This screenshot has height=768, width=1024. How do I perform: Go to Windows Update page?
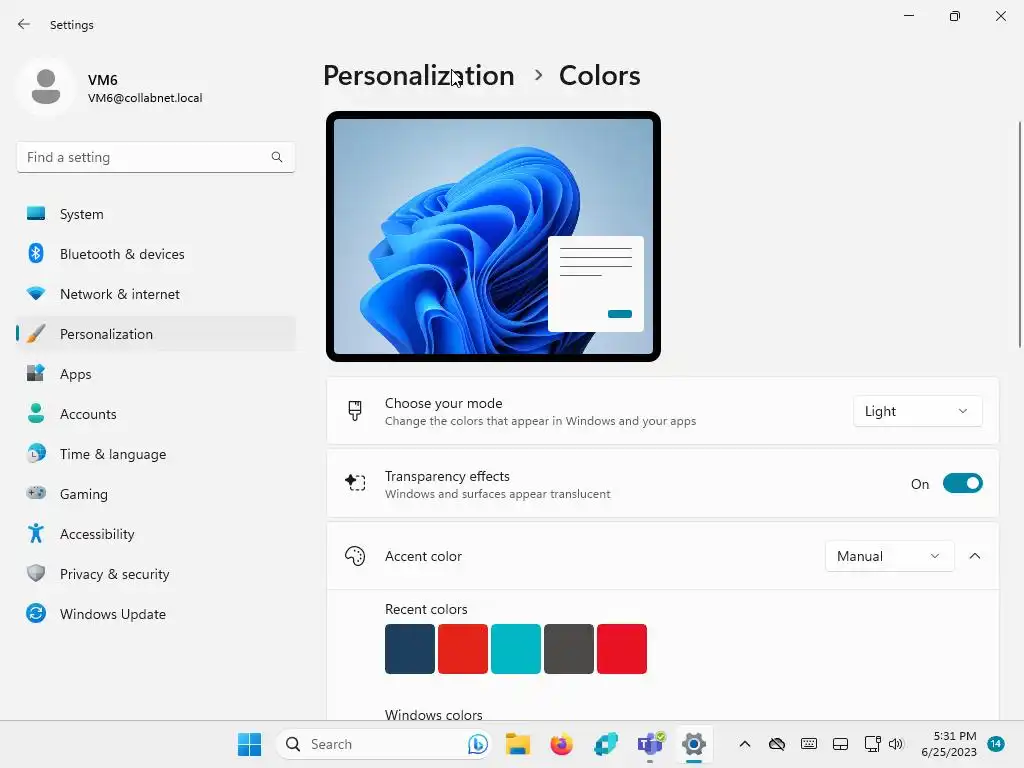pos(155,613)
